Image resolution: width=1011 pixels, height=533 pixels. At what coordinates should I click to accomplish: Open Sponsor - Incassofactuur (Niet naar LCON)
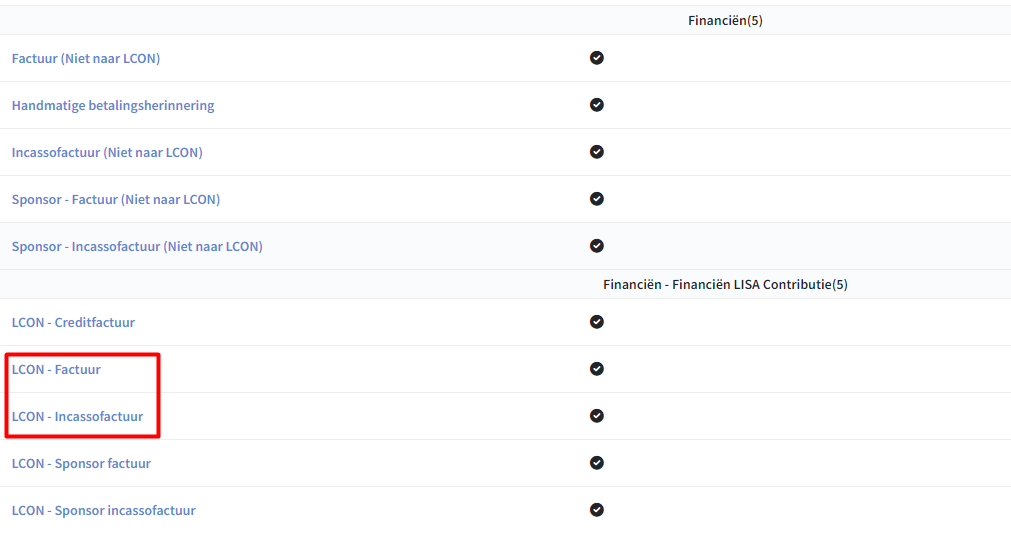pyautogui.click(x=137, y=247)
